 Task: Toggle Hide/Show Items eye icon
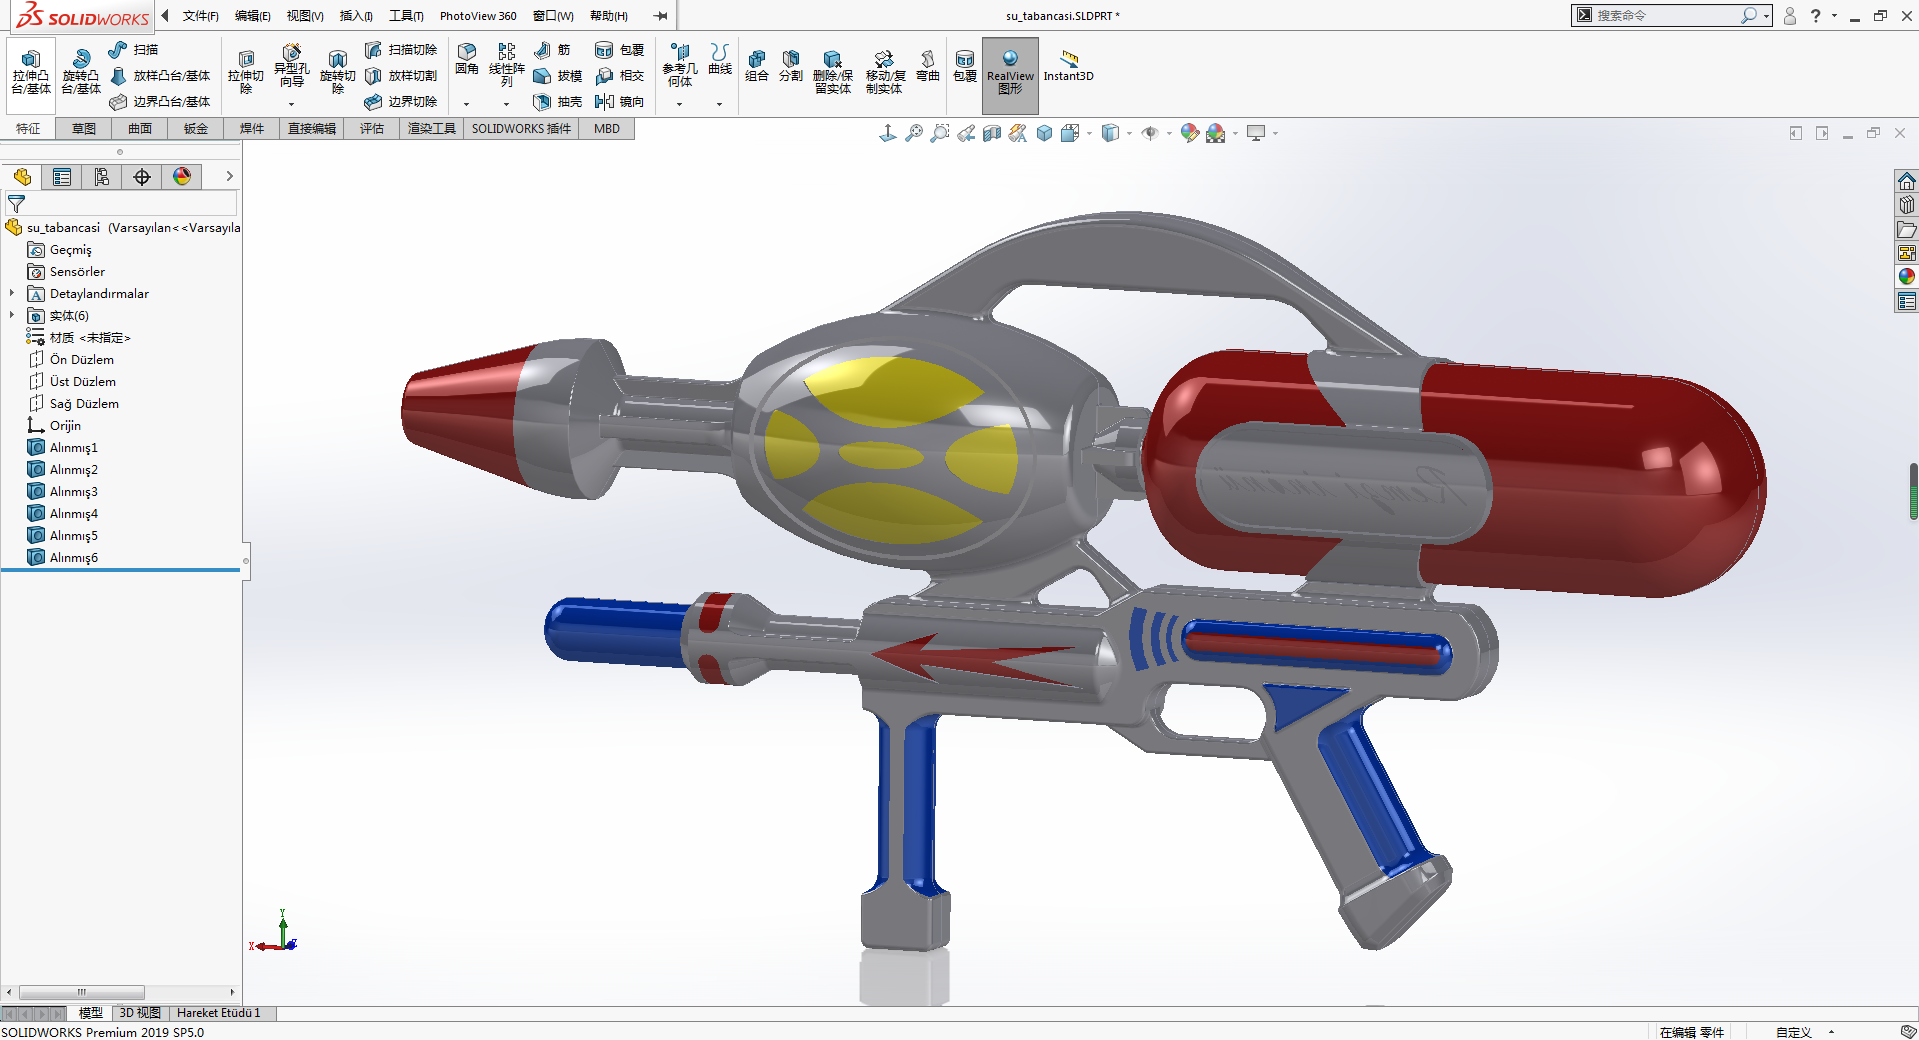click(x=1150, y=133)
